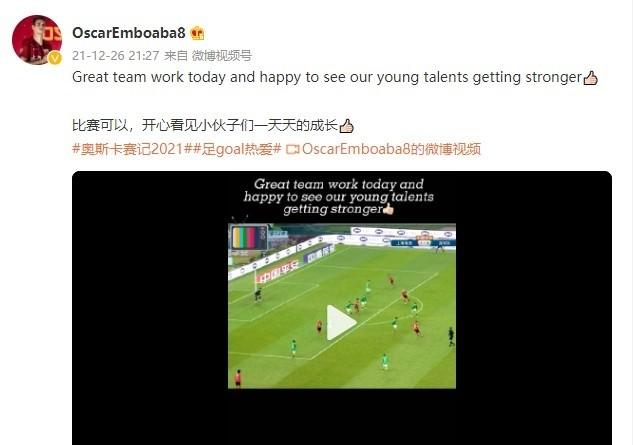The height and width of the screenshot is (445, 633).
Task: Play the football match video
Action: (x=341, y=322)
